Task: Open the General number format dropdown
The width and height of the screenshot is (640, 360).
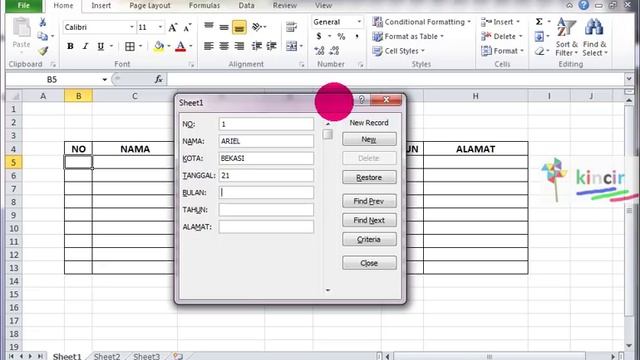Action: click(359, 22)
